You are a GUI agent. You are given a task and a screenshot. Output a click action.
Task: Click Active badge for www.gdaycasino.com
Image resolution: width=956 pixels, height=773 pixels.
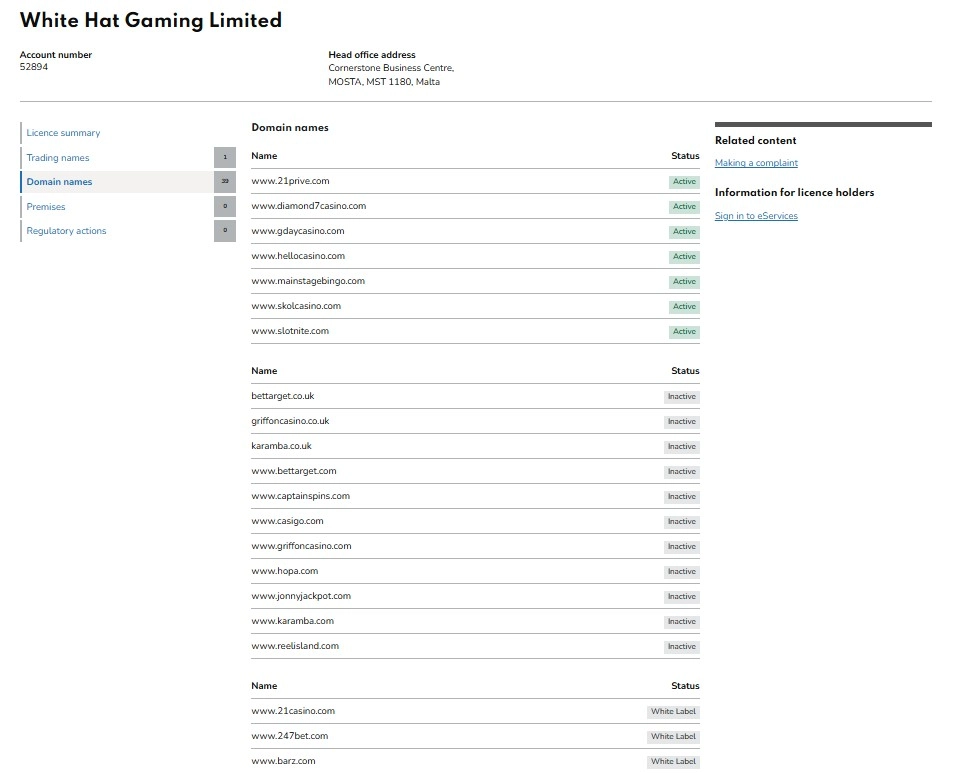[x=684, y=232]
